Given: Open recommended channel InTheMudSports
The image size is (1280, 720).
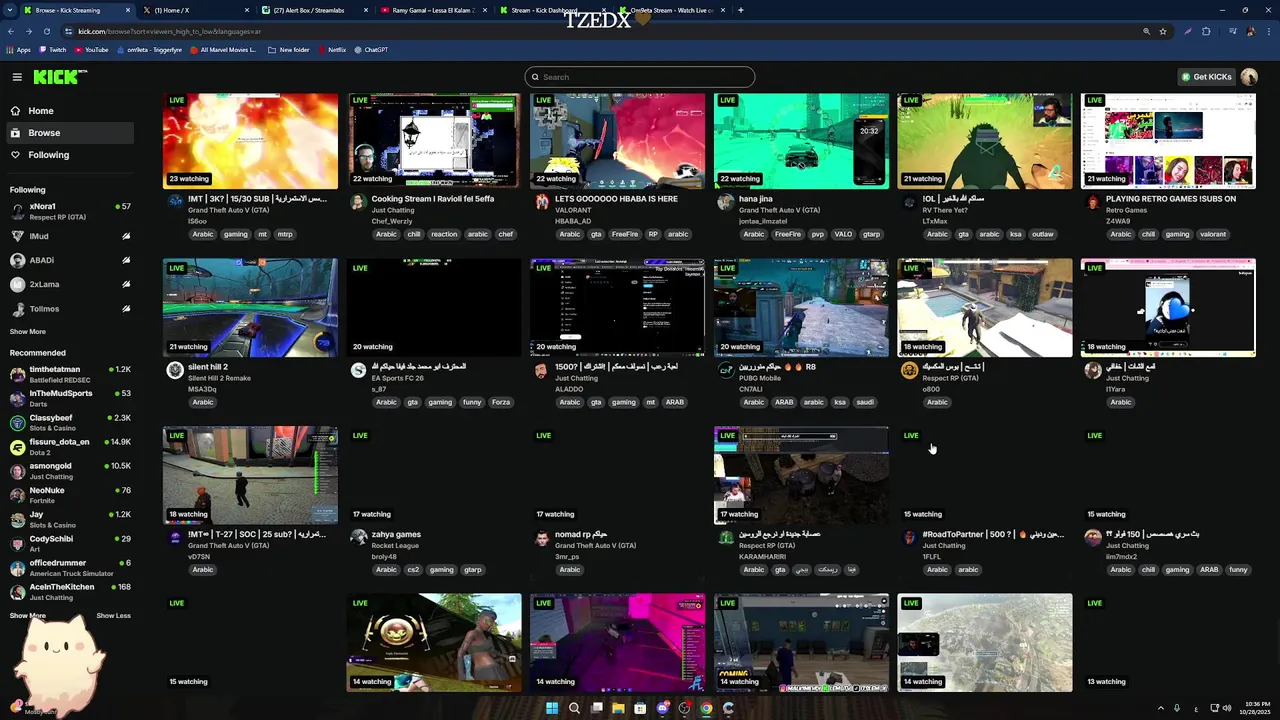Looking at the screenshot, I should [x=70, y=398].
